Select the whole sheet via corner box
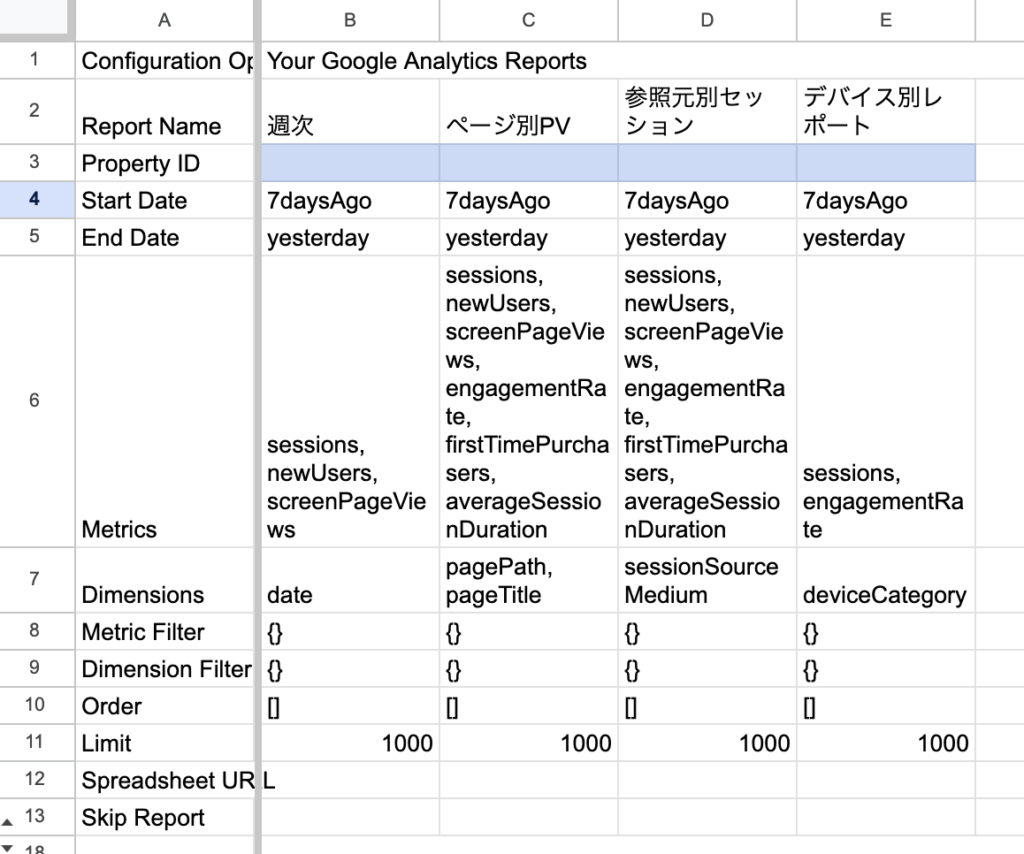Viewport: 1024px width, 854px height. pos(37,20)
